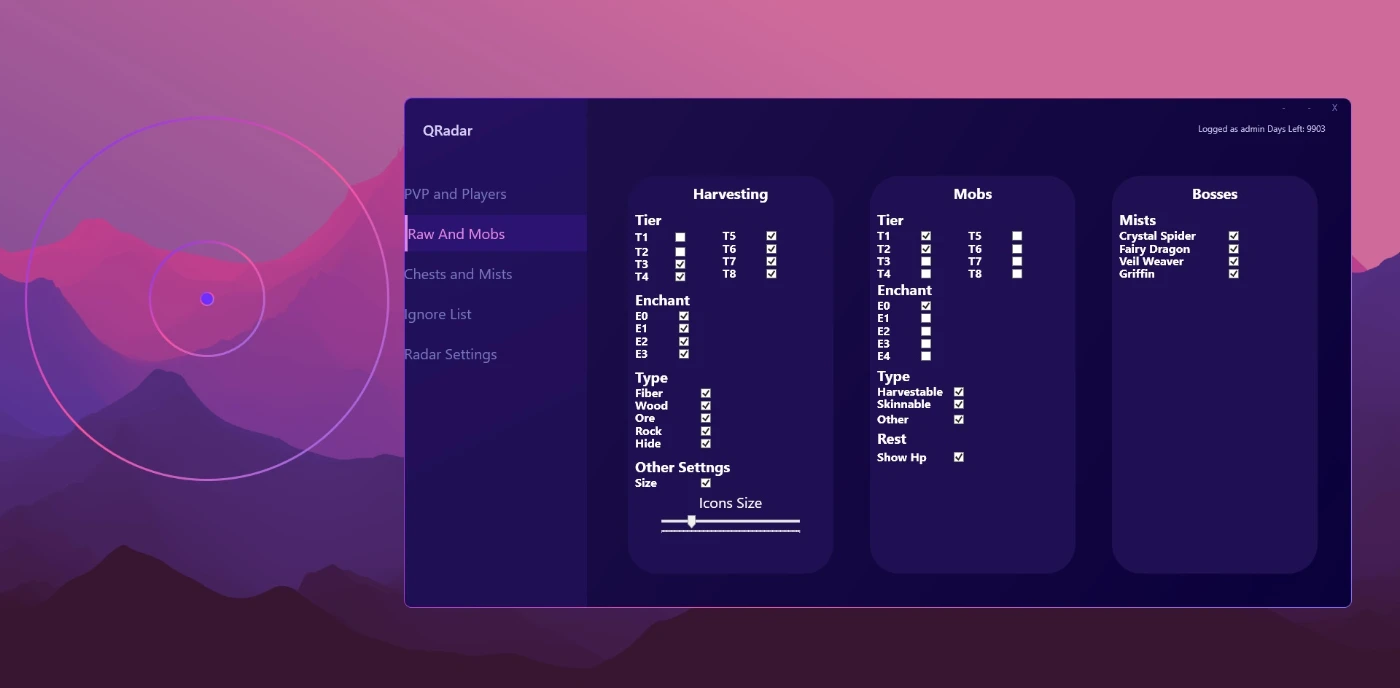Screen dimensions: 1400x688
Task: Toggle Griffin boss checkbox
Action: point(1234,273)
